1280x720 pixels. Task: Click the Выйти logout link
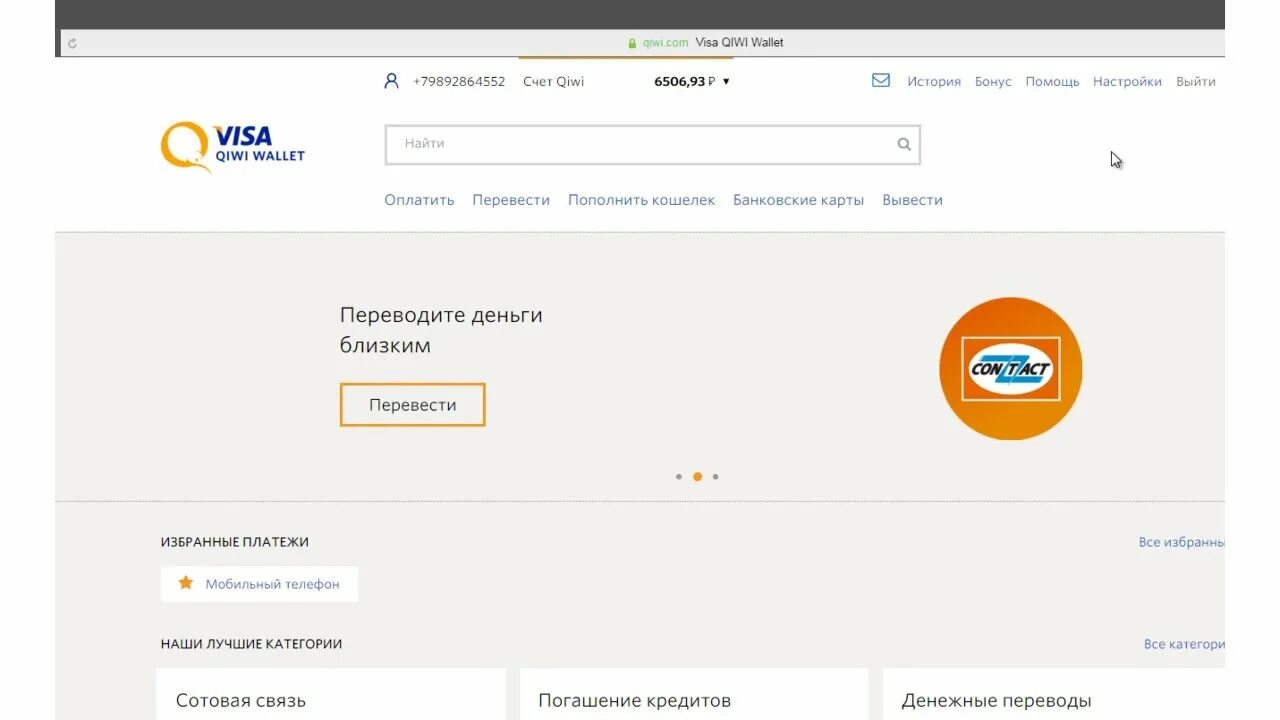coord(1196,82)
